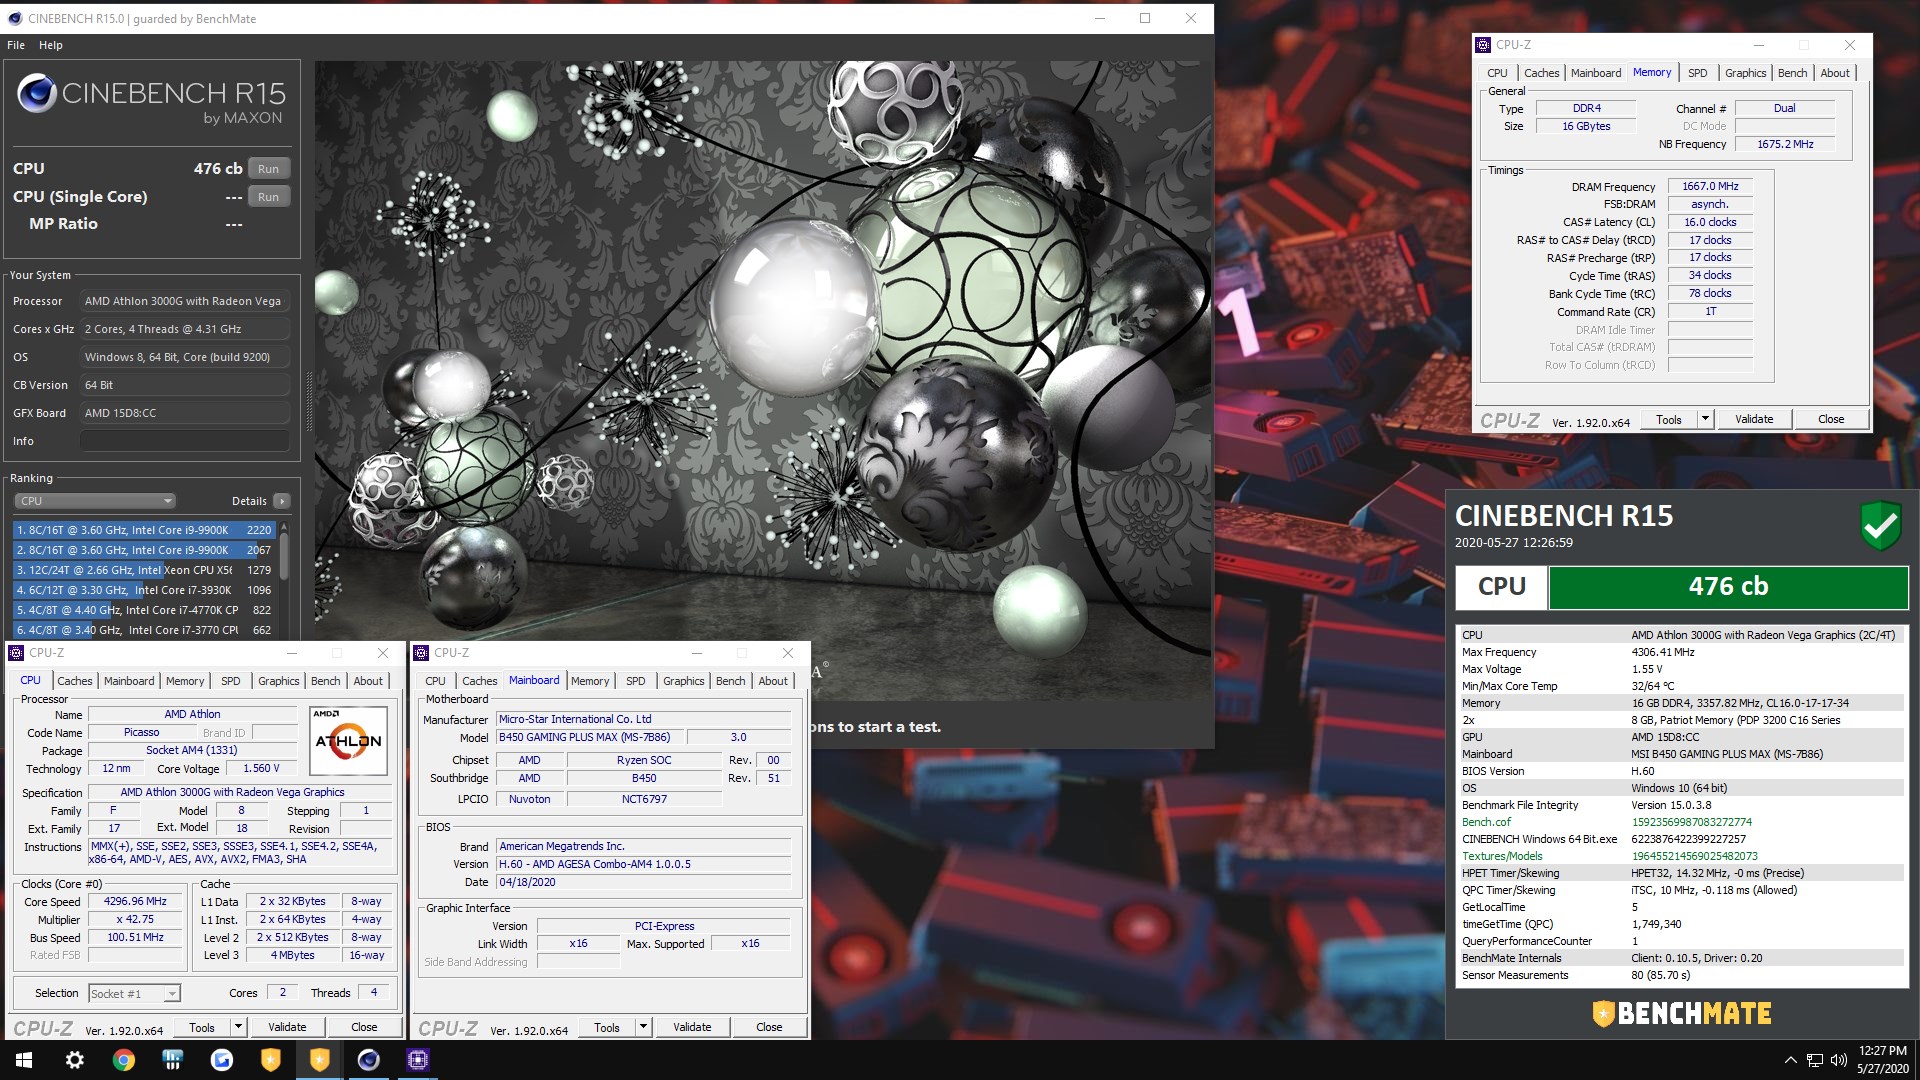
Task: Click the Cinebench panel divider handle
Action: click(309, 400)
